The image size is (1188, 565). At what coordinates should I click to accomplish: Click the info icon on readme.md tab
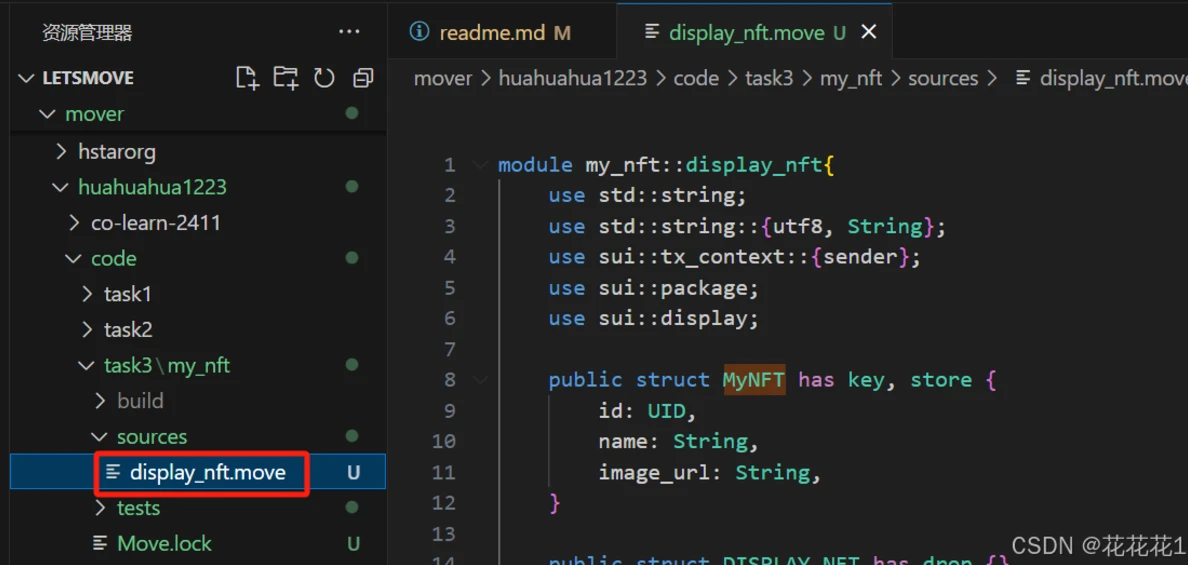(420, 32)
